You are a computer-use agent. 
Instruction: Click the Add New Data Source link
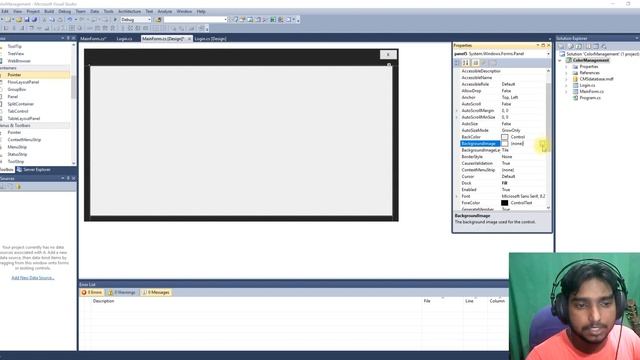click(33, 278)
